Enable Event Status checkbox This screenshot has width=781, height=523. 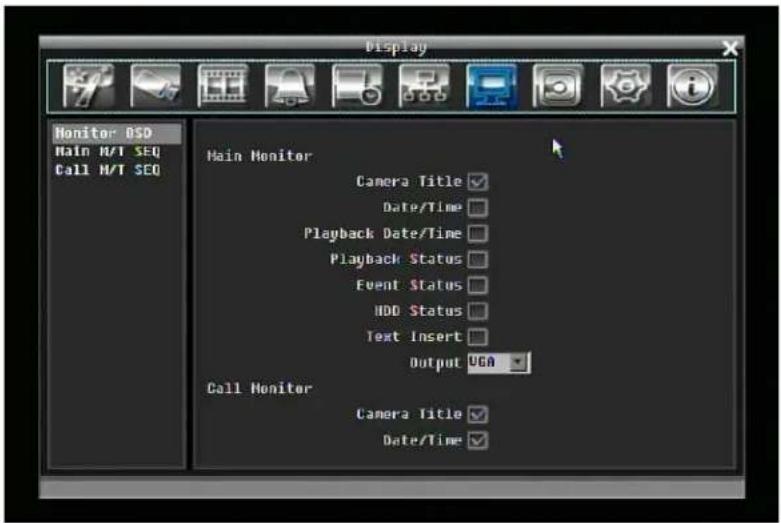[x=478, y=285]
